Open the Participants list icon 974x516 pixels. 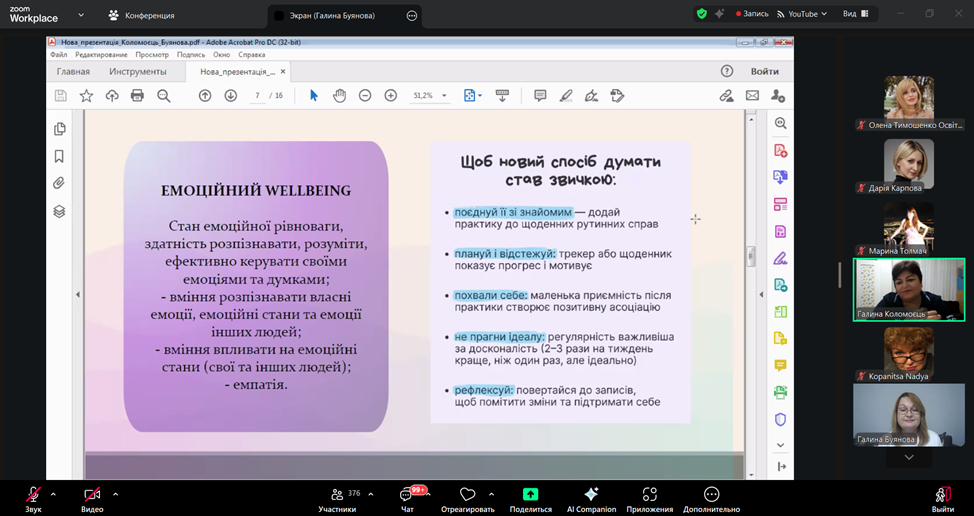coord(337,495)
